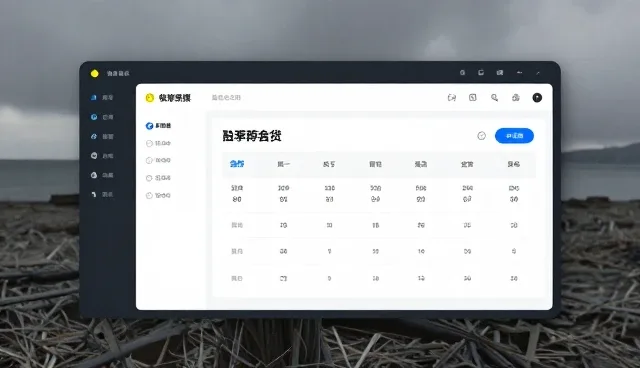
Task: Select the active blue-icon item in inner sidebar
Action: point(158,126)
